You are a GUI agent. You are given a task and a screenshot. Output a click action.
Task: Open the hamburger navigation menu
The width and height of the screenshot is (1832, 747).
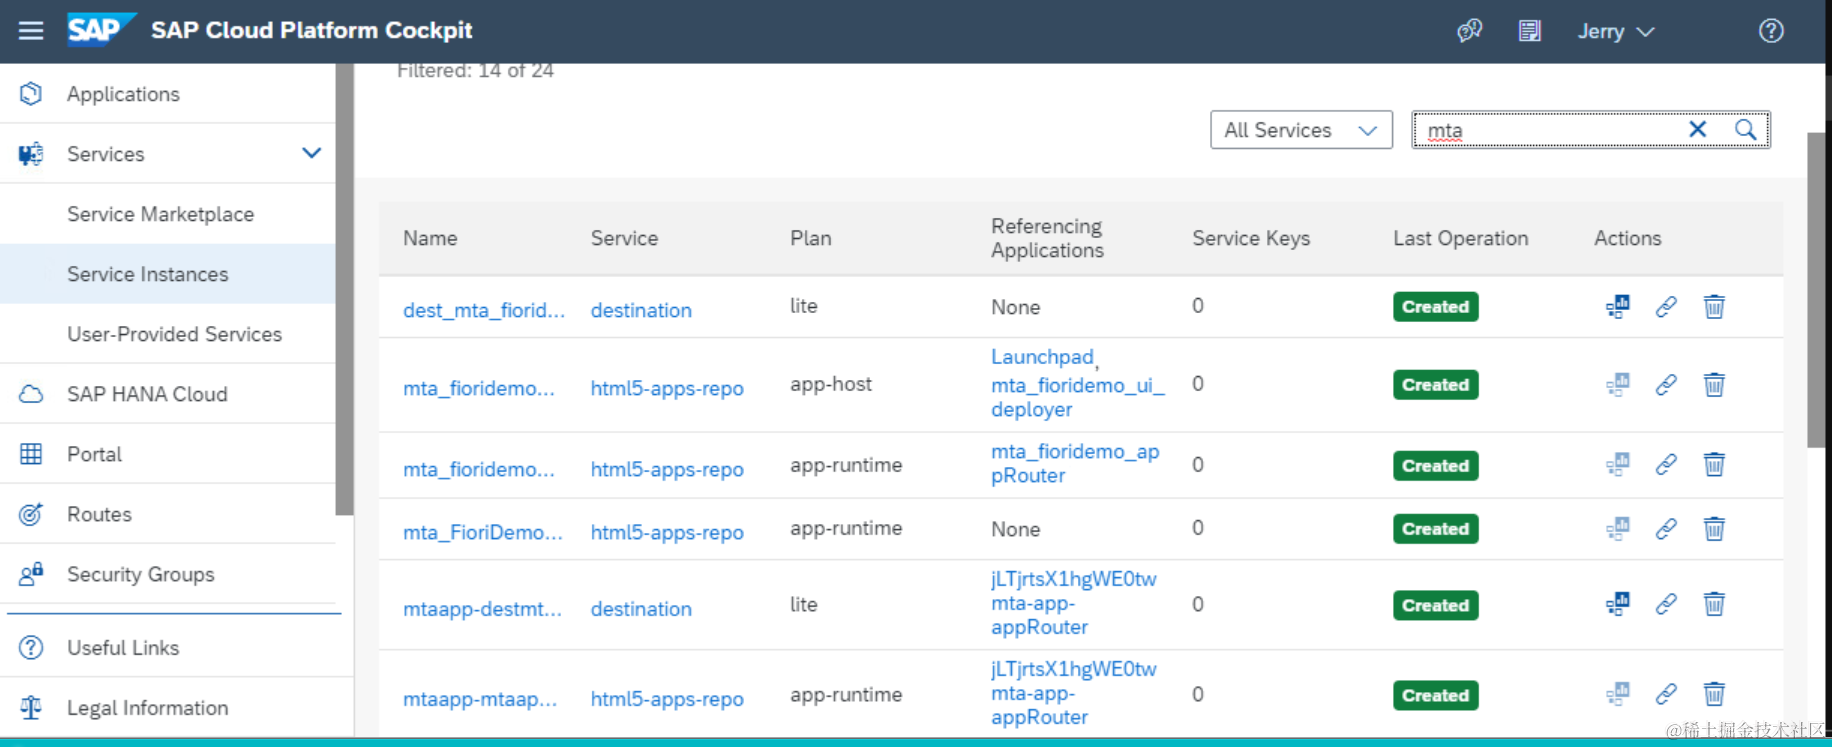pyautogui.click(x=31, y=31)
